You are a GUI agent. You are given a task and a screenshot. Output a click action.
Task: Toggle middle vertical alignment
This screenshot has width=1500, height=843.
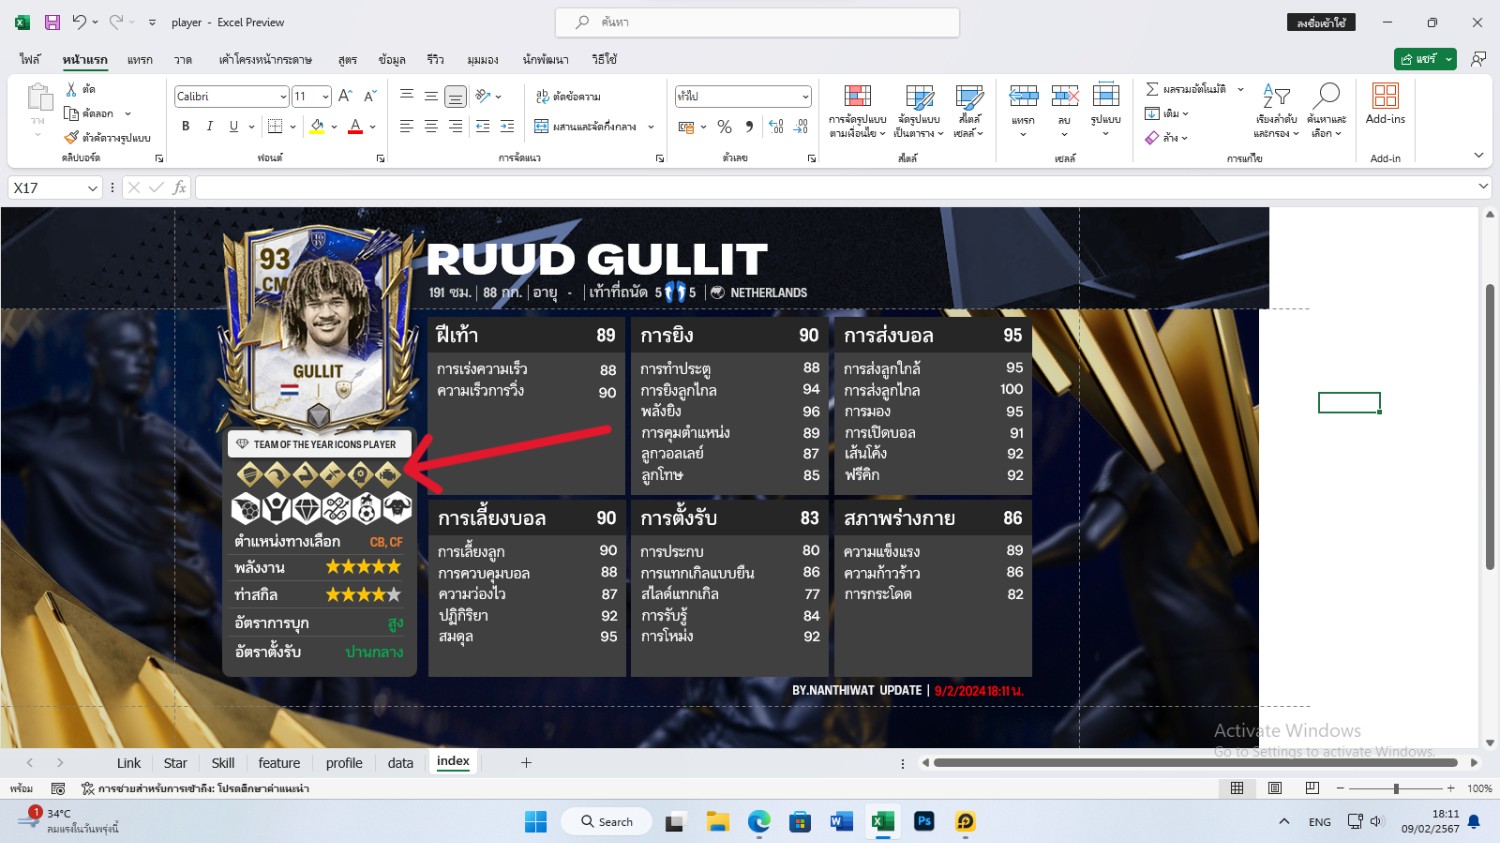point(431,96)
